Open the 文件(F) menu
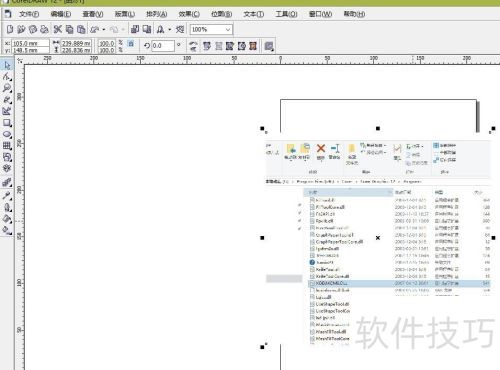This screenshot has height=370, width=500. pyautogui.click(x=29, y=14)
